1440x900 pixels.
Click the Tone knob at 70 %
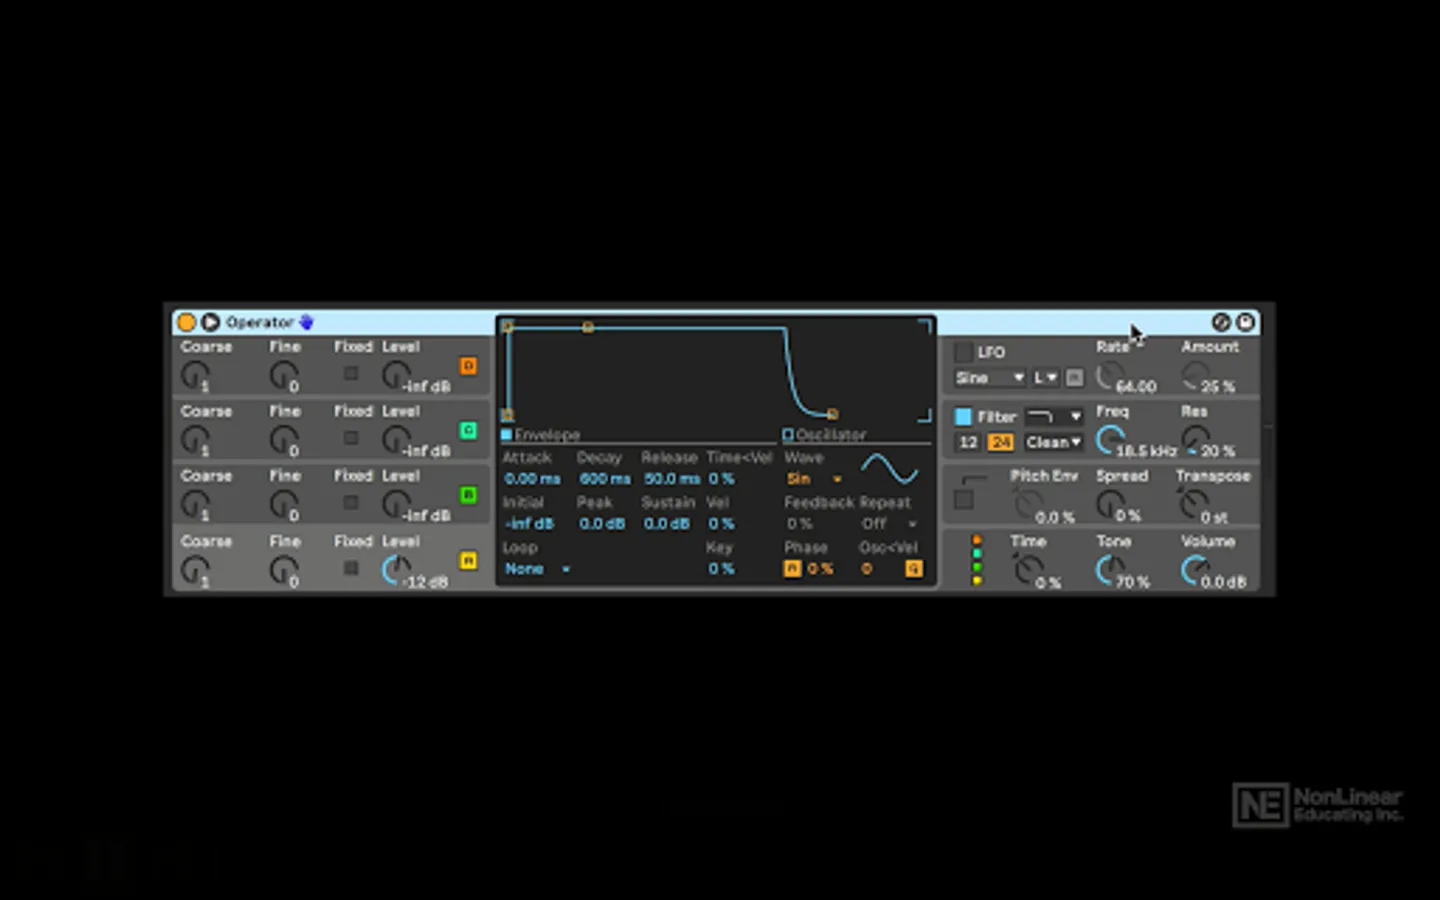point(1109,570)
